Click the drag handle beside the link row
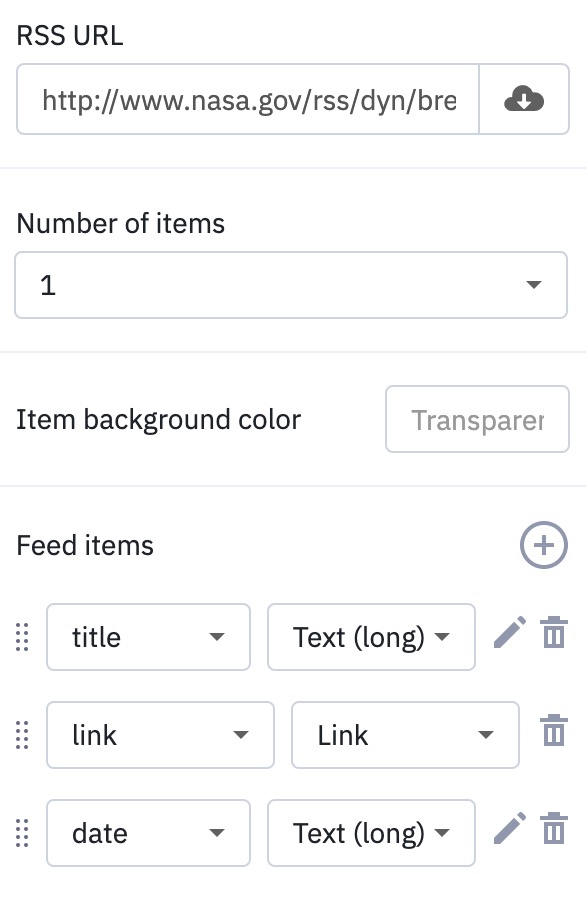The width and height of the screenshot is (586, 912). (x=22, y=735)
